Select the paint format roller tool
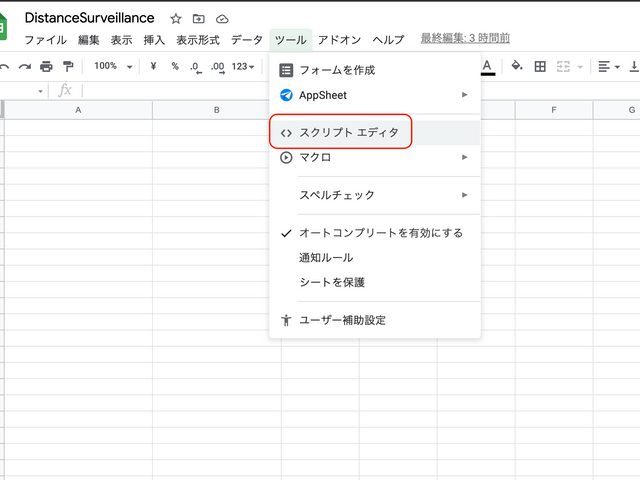This screenshot has height=480, width=640. pyautogui.click(x=68, y=67)
